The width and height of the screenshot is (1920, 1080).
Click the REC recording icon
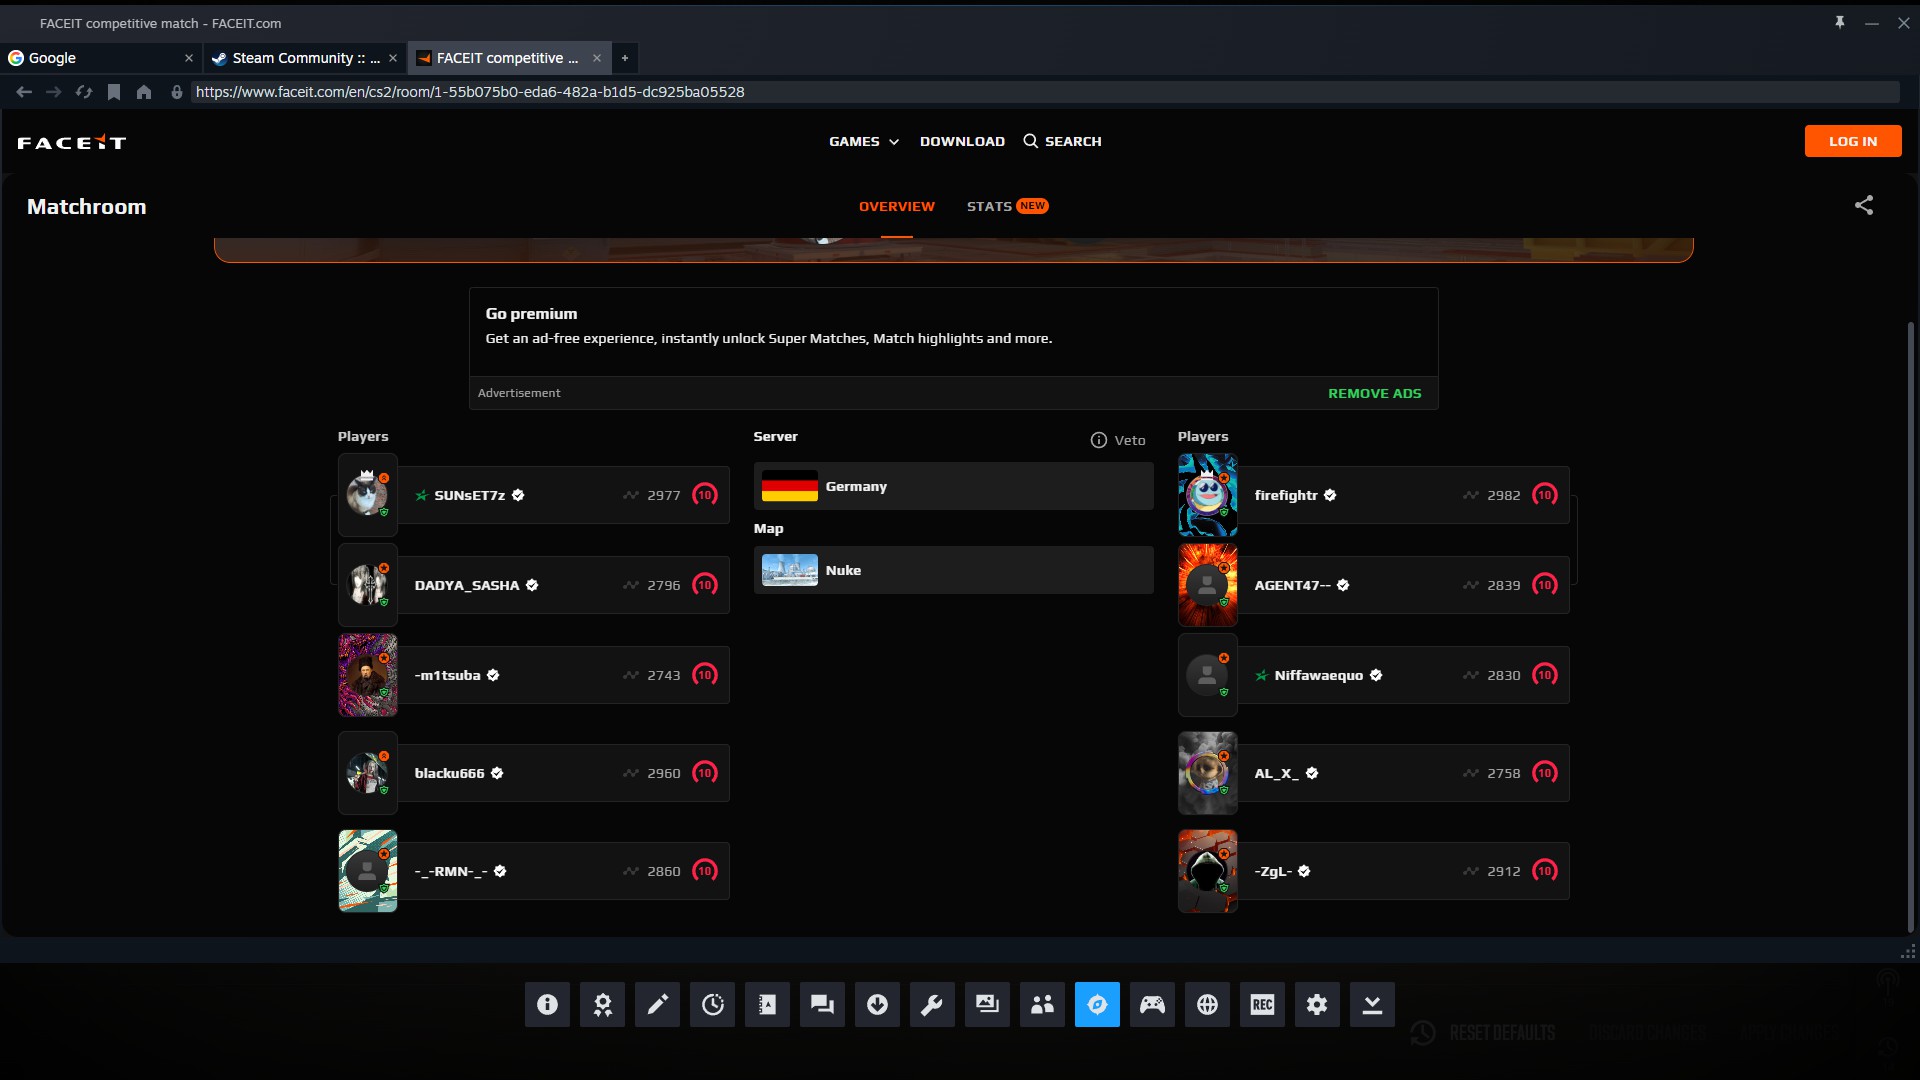1262,1004
